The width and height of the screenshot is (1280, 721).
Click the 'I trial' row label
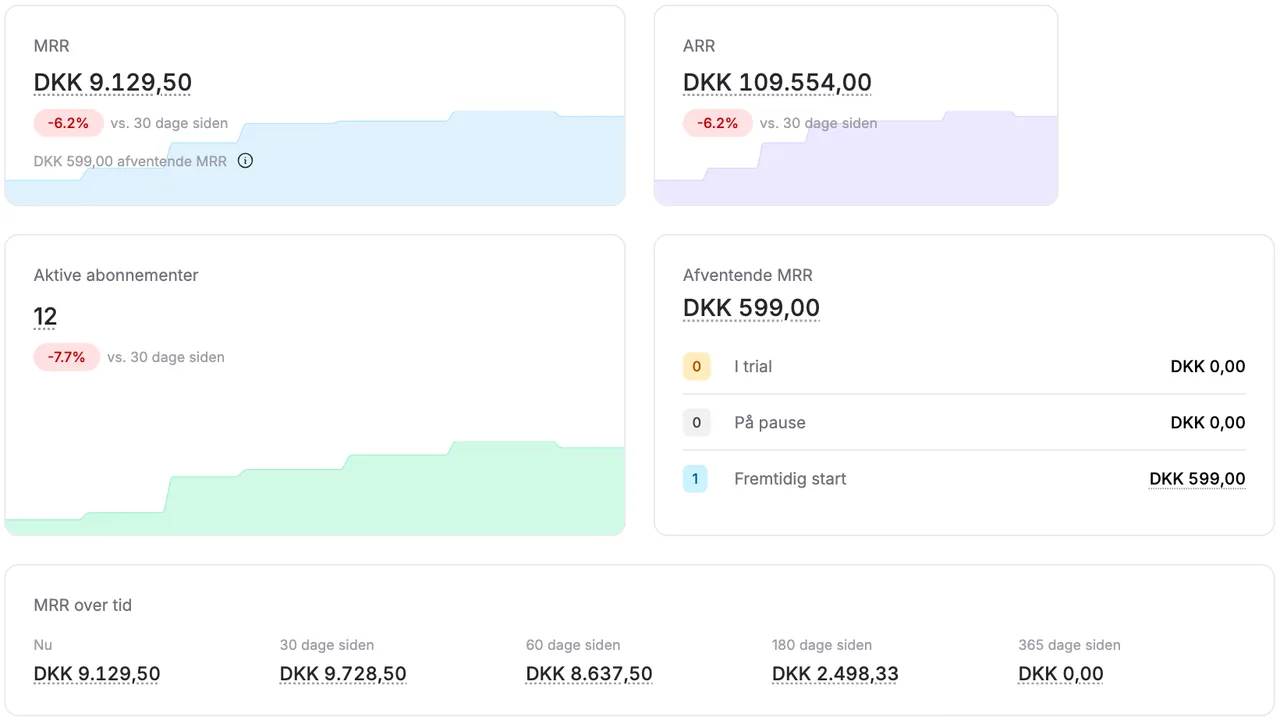pyautogui.click(x=753, y=367)
